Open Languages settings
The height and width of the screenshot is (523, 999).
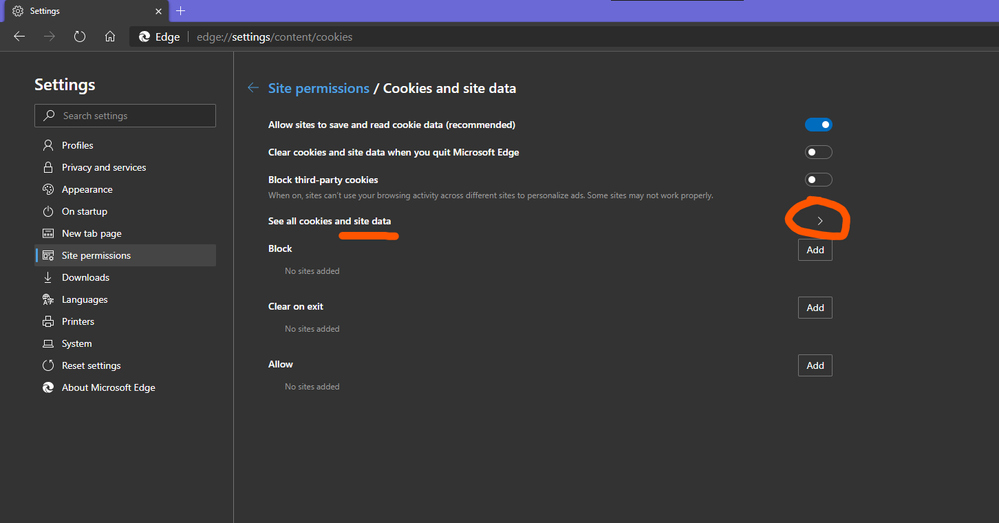click(125, 299)
